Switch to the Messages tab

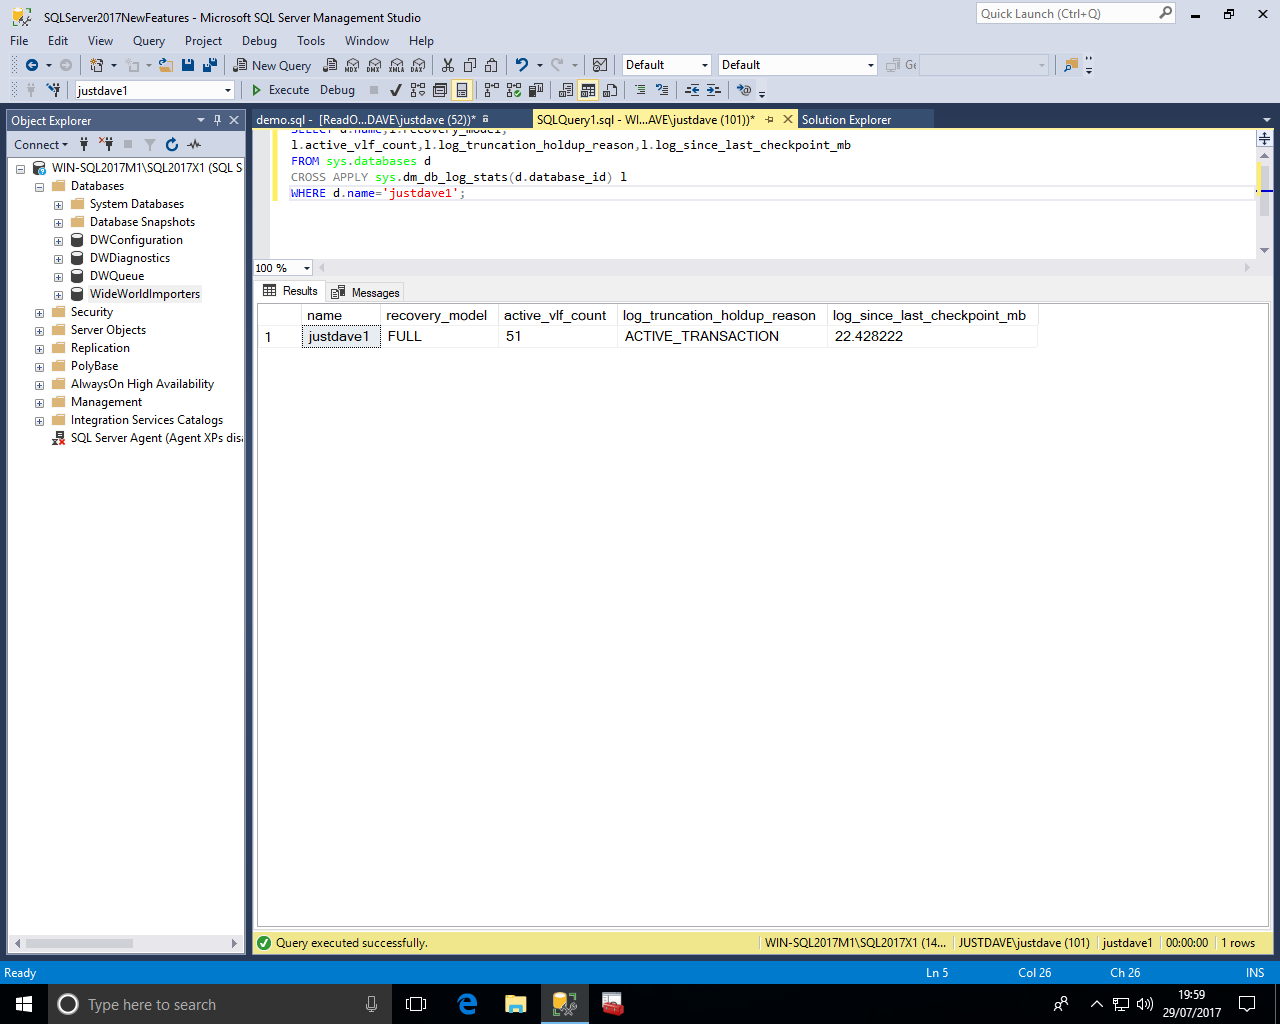pyautogui.click(x=366, y=292)
